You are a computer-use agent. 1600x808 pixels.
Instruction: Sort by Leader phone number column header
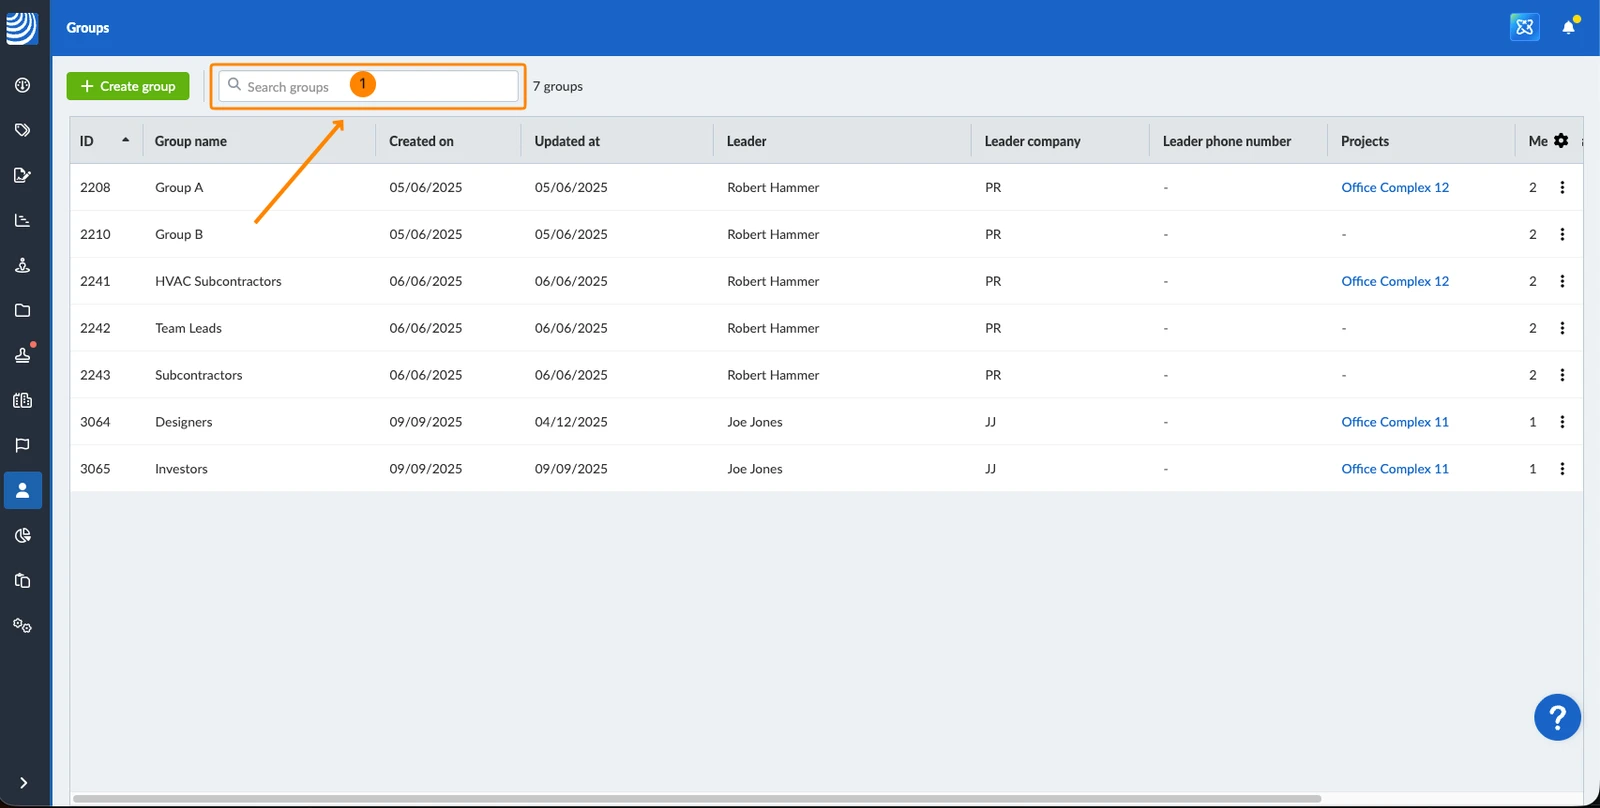click(1227, 141)
